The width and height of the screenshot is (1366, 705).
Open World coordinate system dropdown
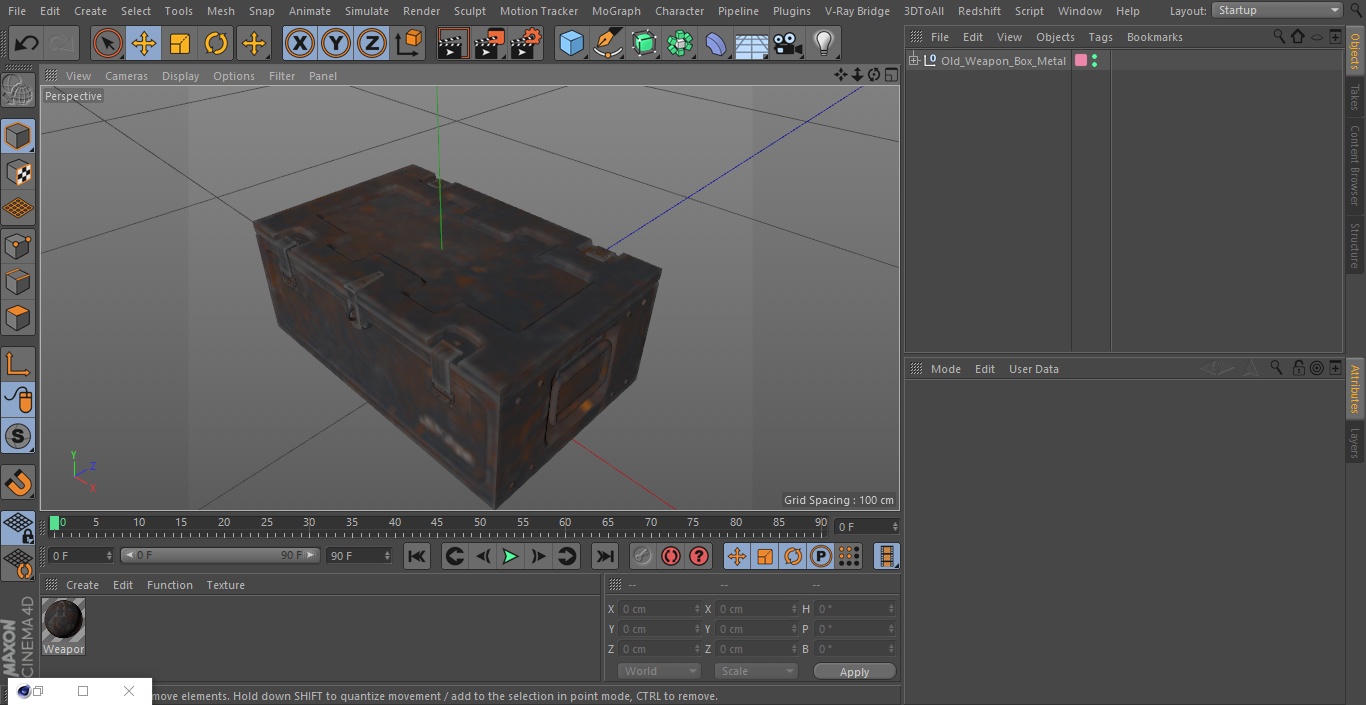(659, 671)
